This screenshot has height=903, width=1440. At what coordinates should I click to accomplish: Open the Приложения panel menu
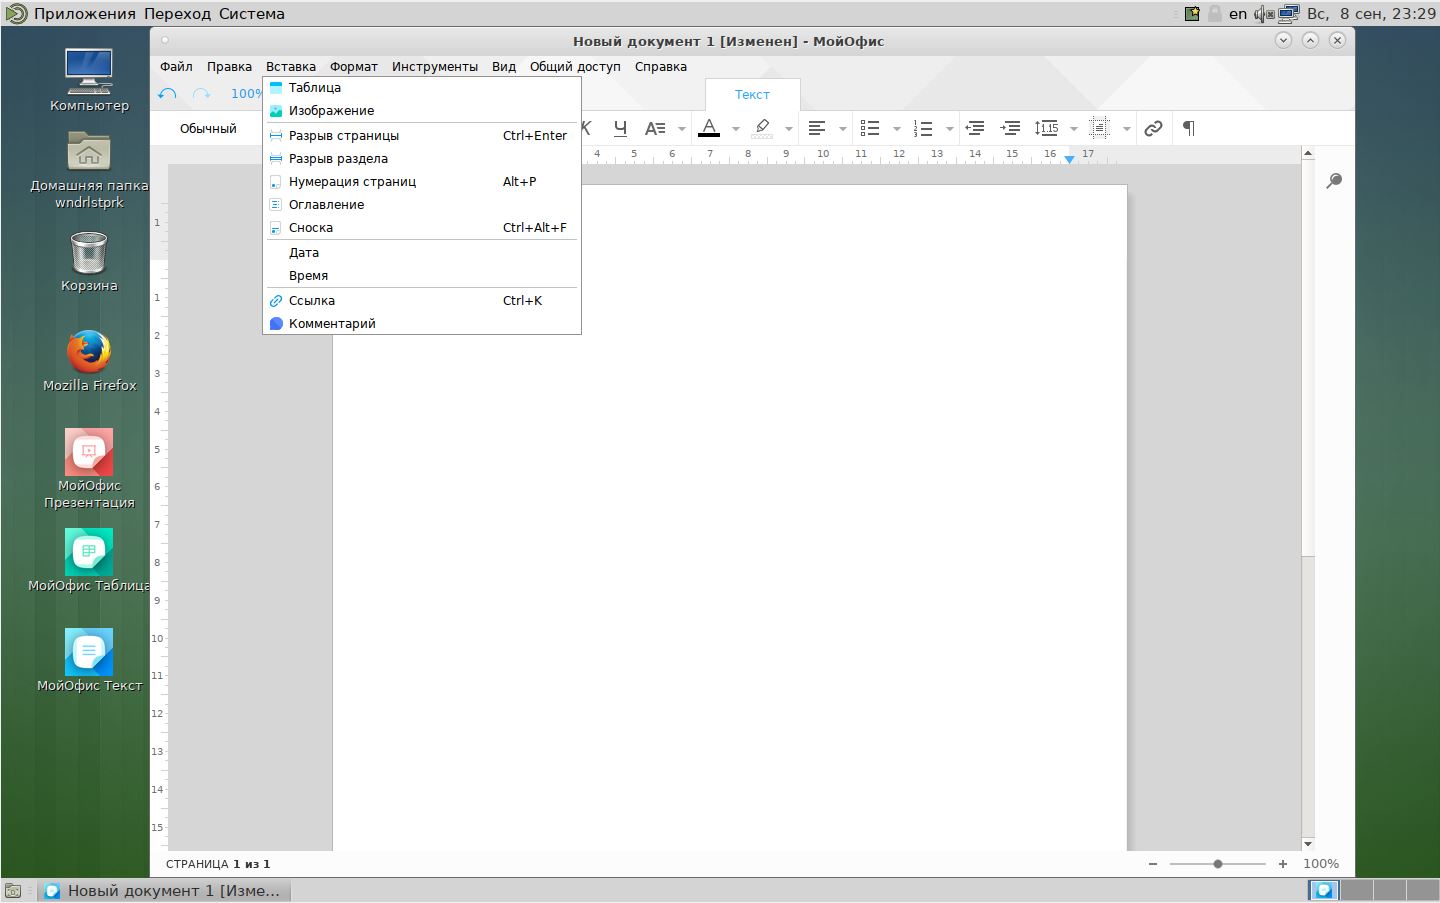coord(85,14)
